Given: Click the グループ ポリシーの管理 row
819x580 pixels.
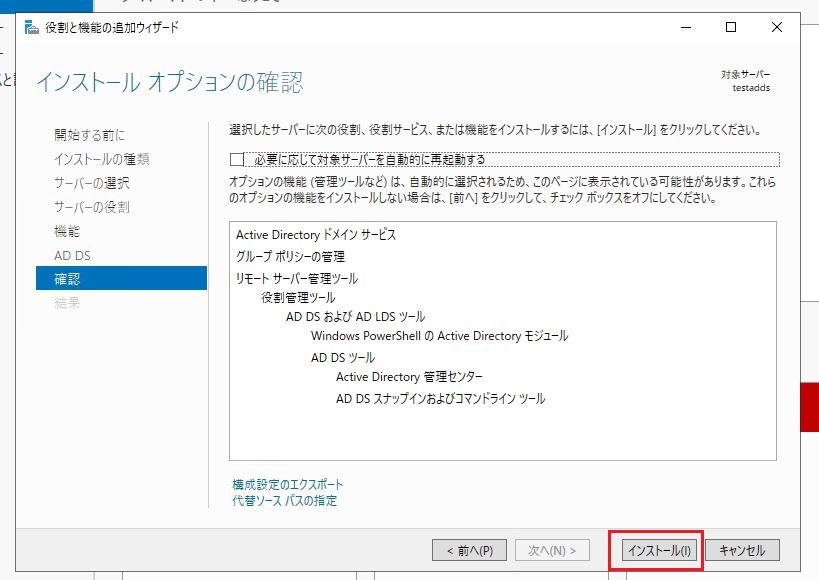Looking at the screenshot, I should 290,256.
